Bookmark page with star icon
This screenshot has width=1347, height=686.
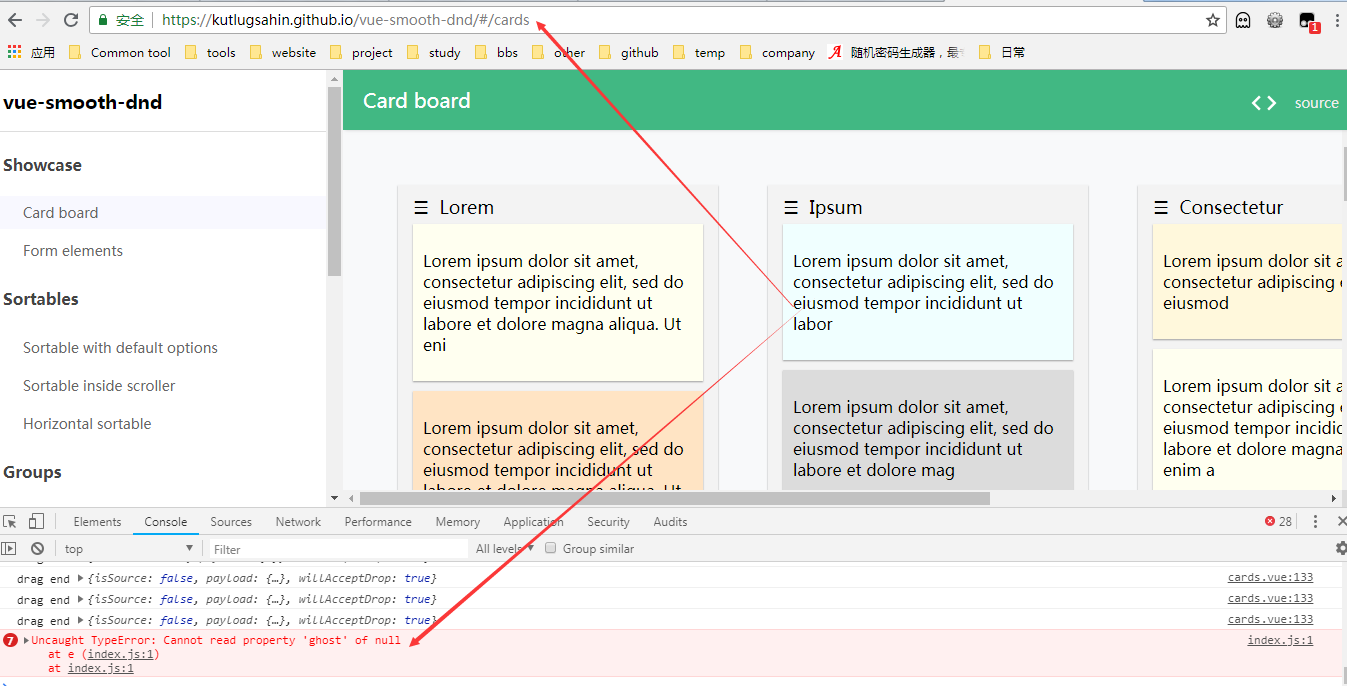(x=1213, y=20)
